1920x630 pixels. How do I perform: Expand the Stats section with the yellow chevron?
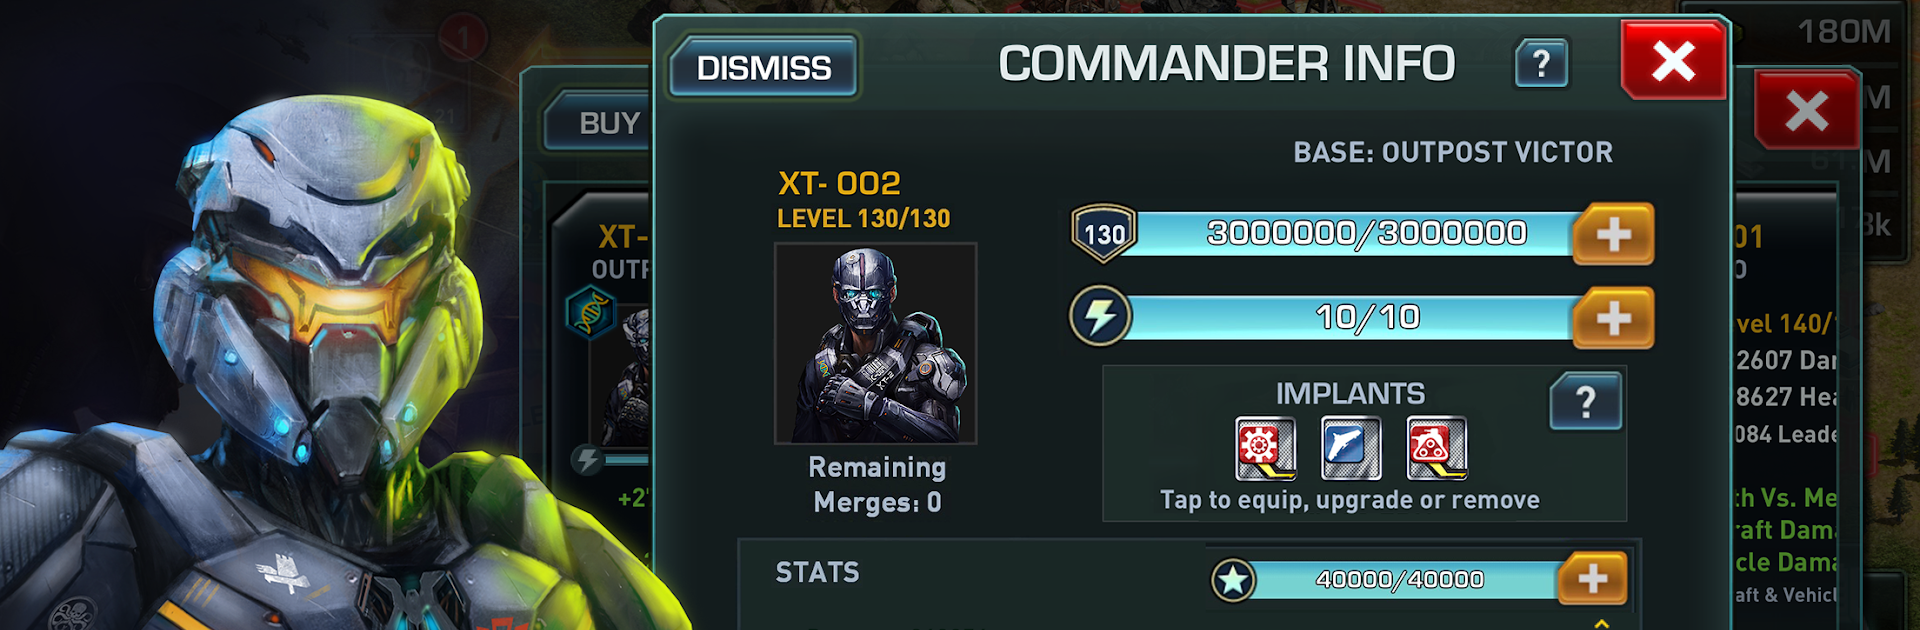pos(1601,623)
